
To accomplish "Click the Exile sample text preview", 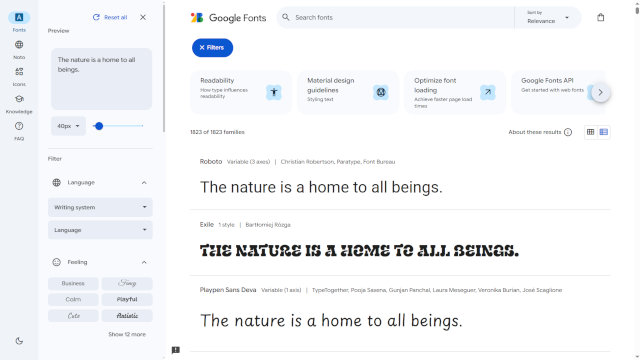I will [x=359, y=251].
